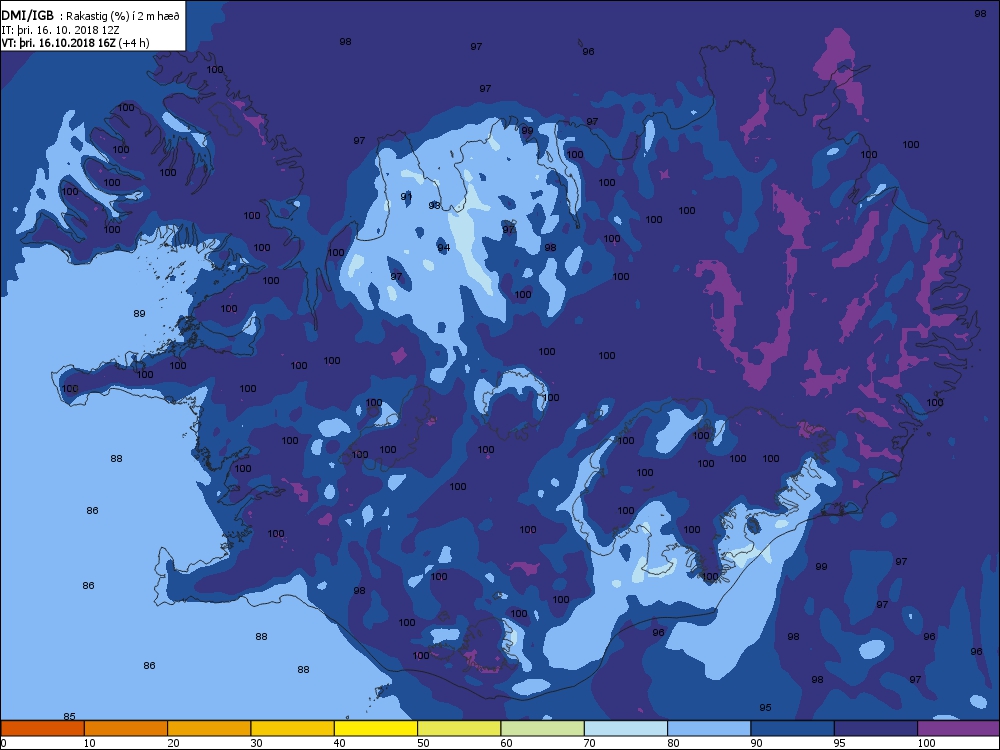
Task: Pick the light green 60–70 legend swatch
Action: tap(543, 728)
